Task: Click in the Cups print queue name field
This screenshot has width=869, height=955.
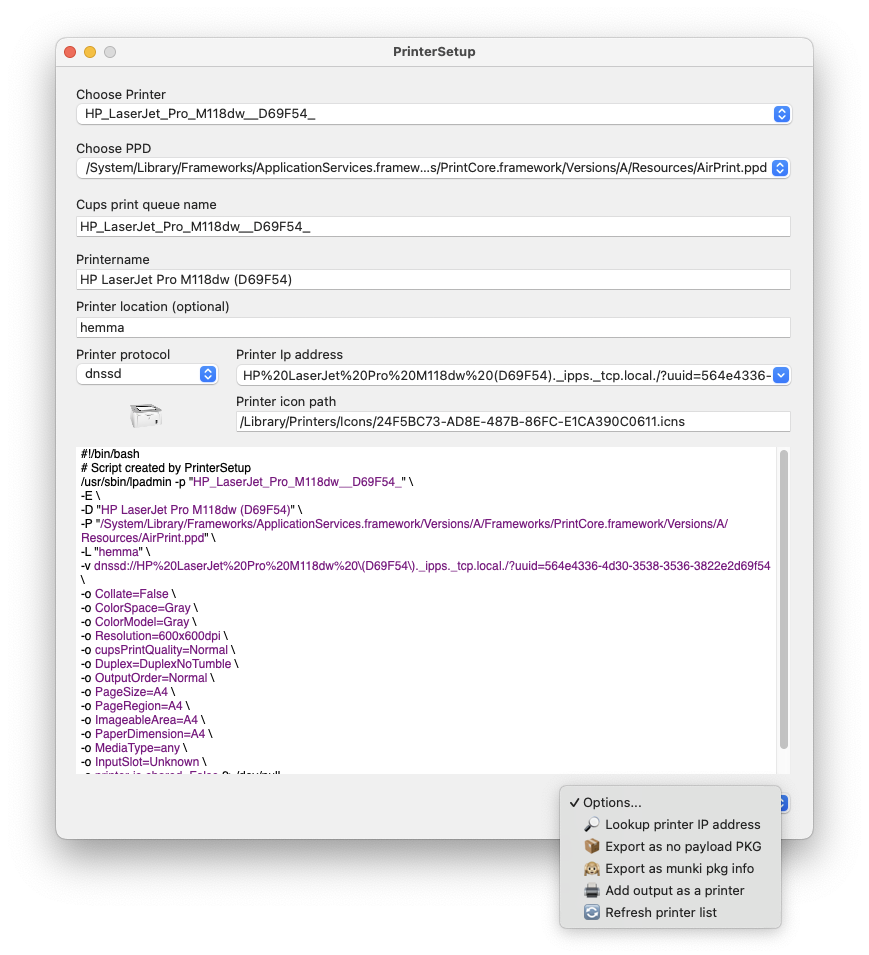Action: [x=433, y=227]
